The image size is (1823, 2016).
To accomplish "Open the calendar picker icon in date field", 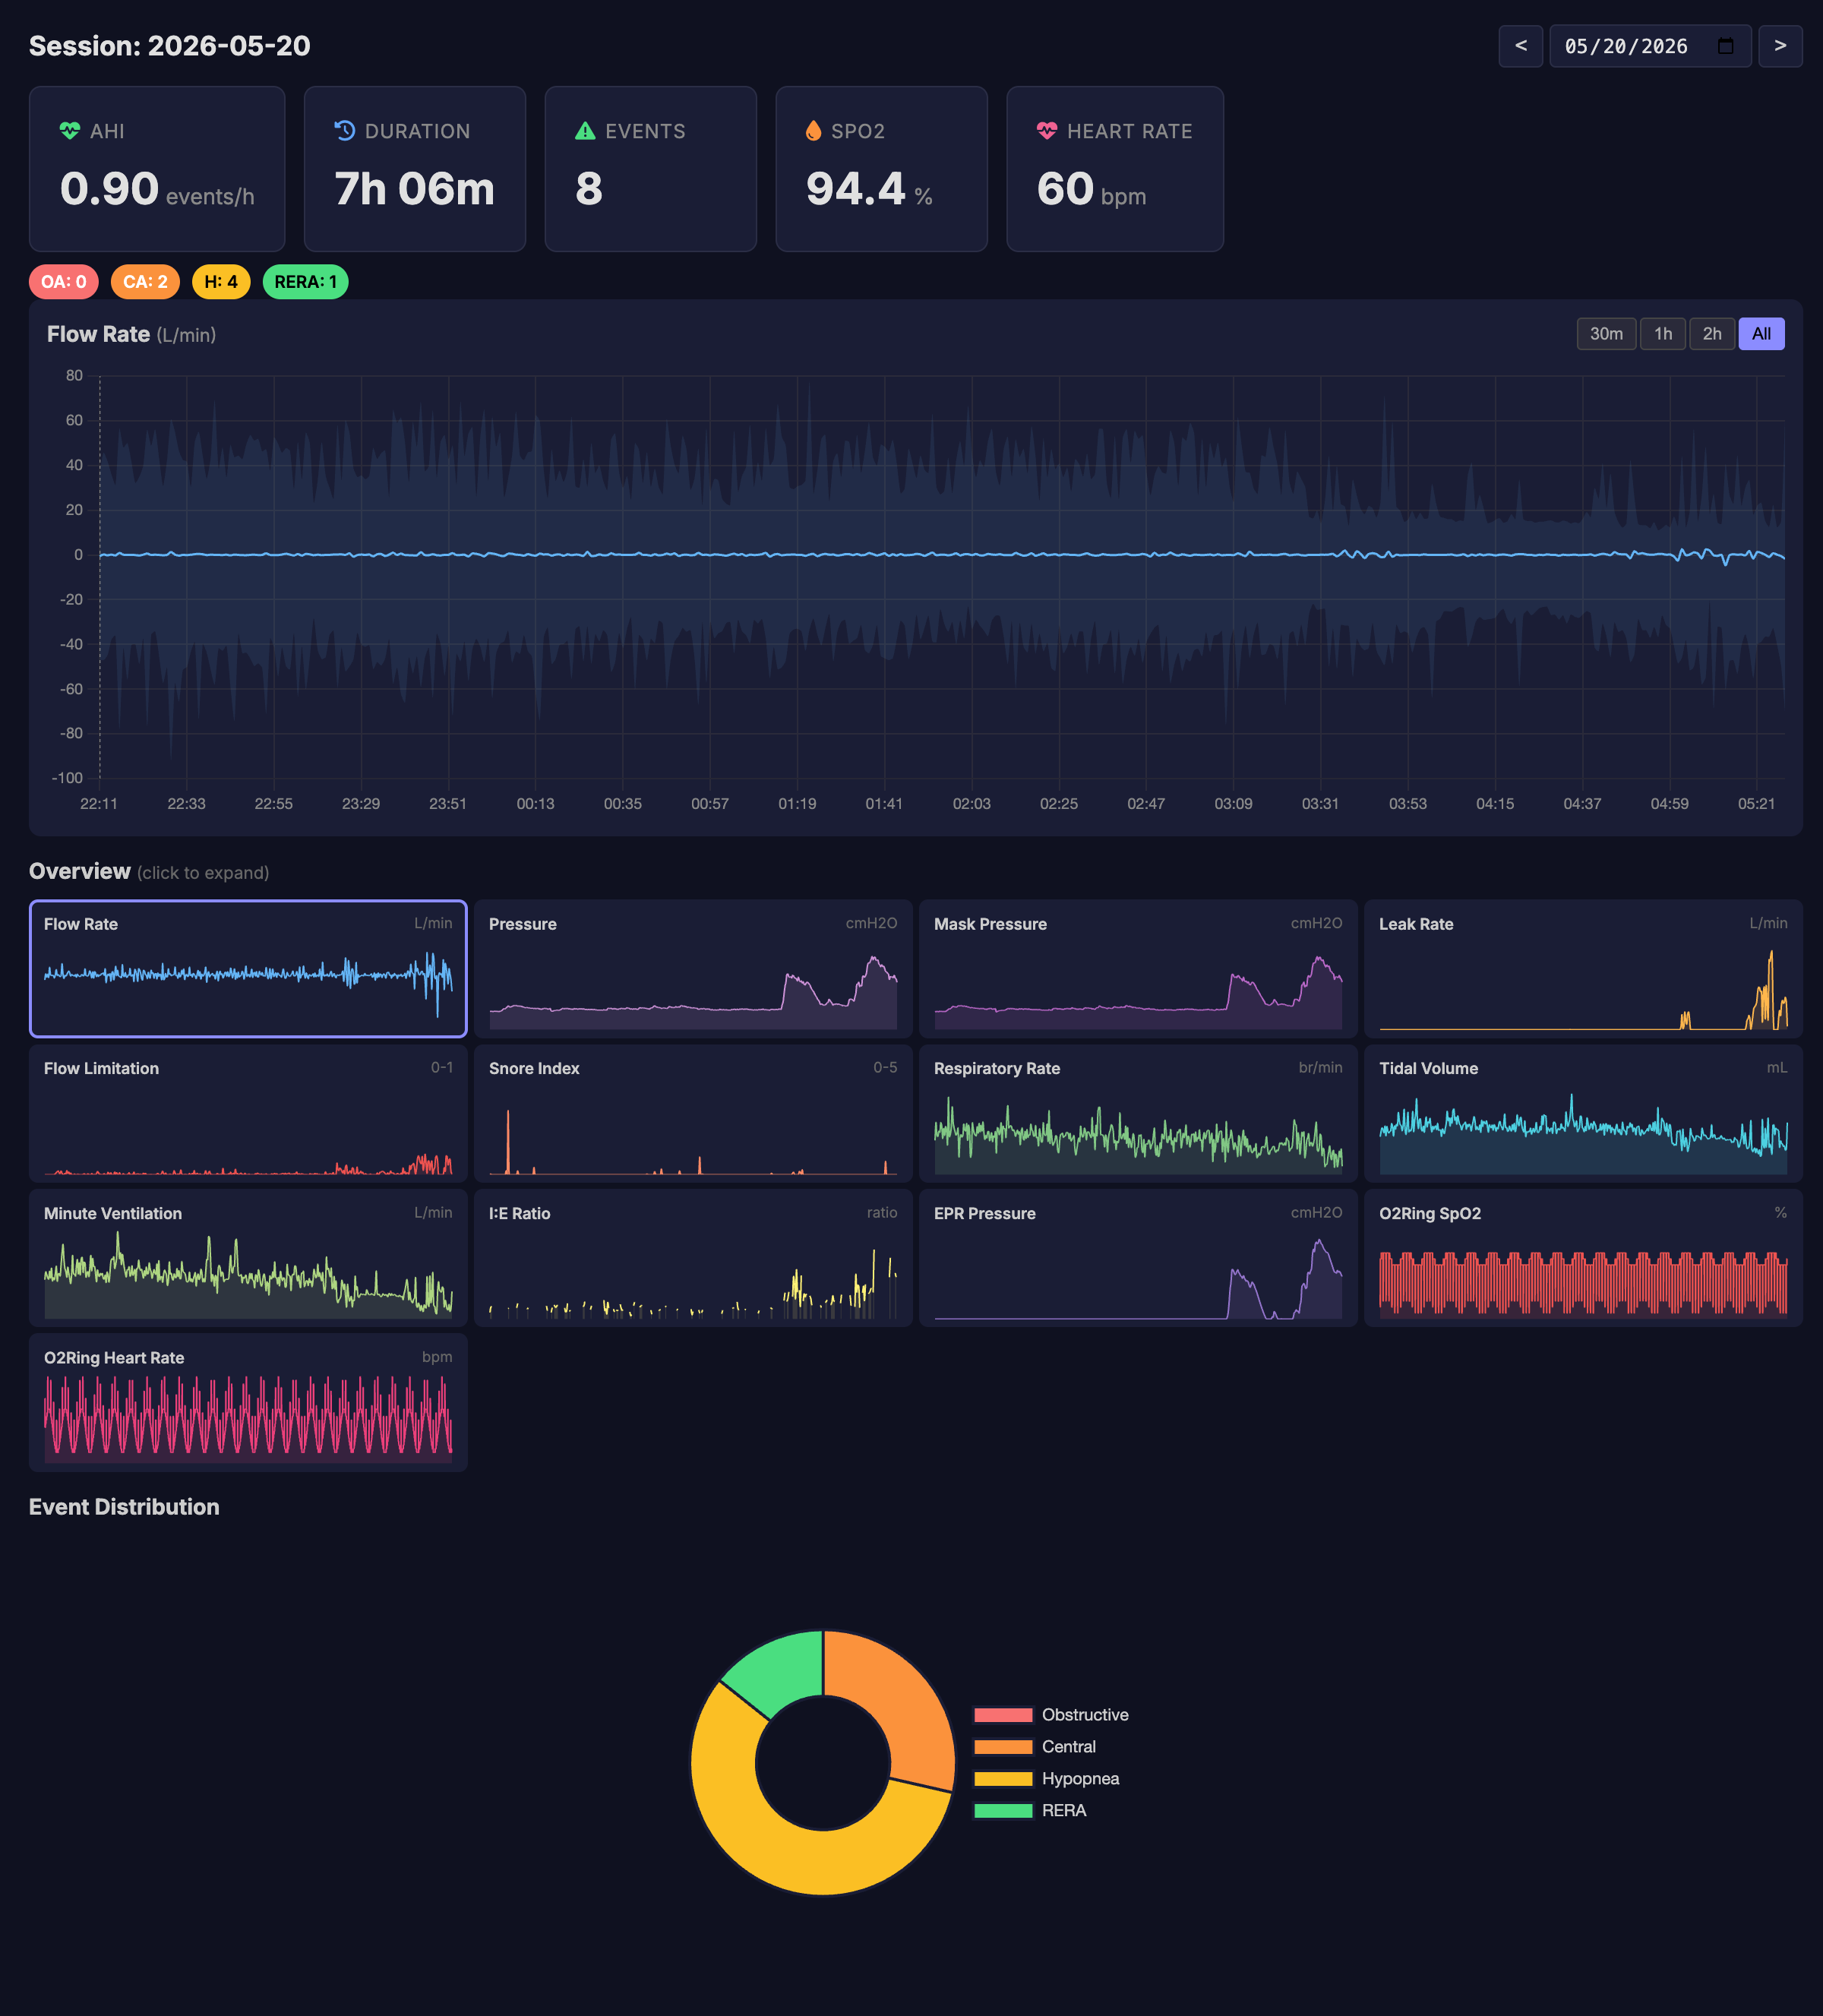I will pos(1725,46).
